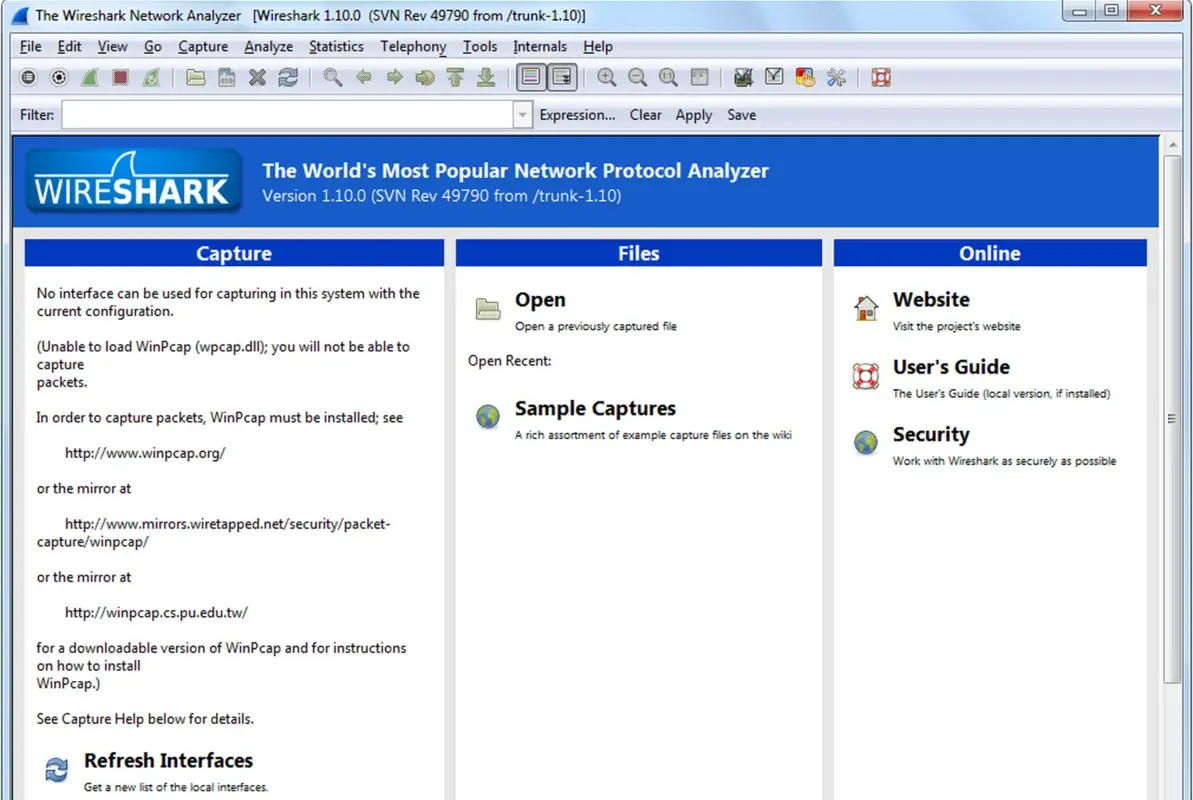Viewport: 1193px width, 800px height.
Task: Open the Statistics menu
Action: click(x=336, y=46)
